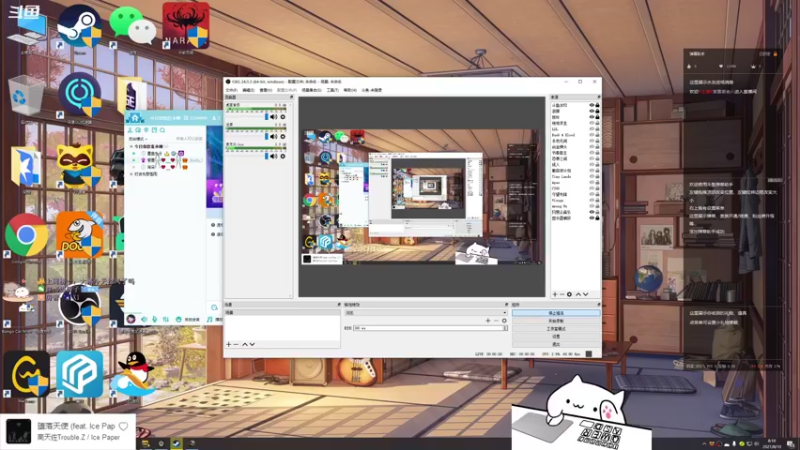
Task: Move selected source up in Sources list
Action: 578,294
